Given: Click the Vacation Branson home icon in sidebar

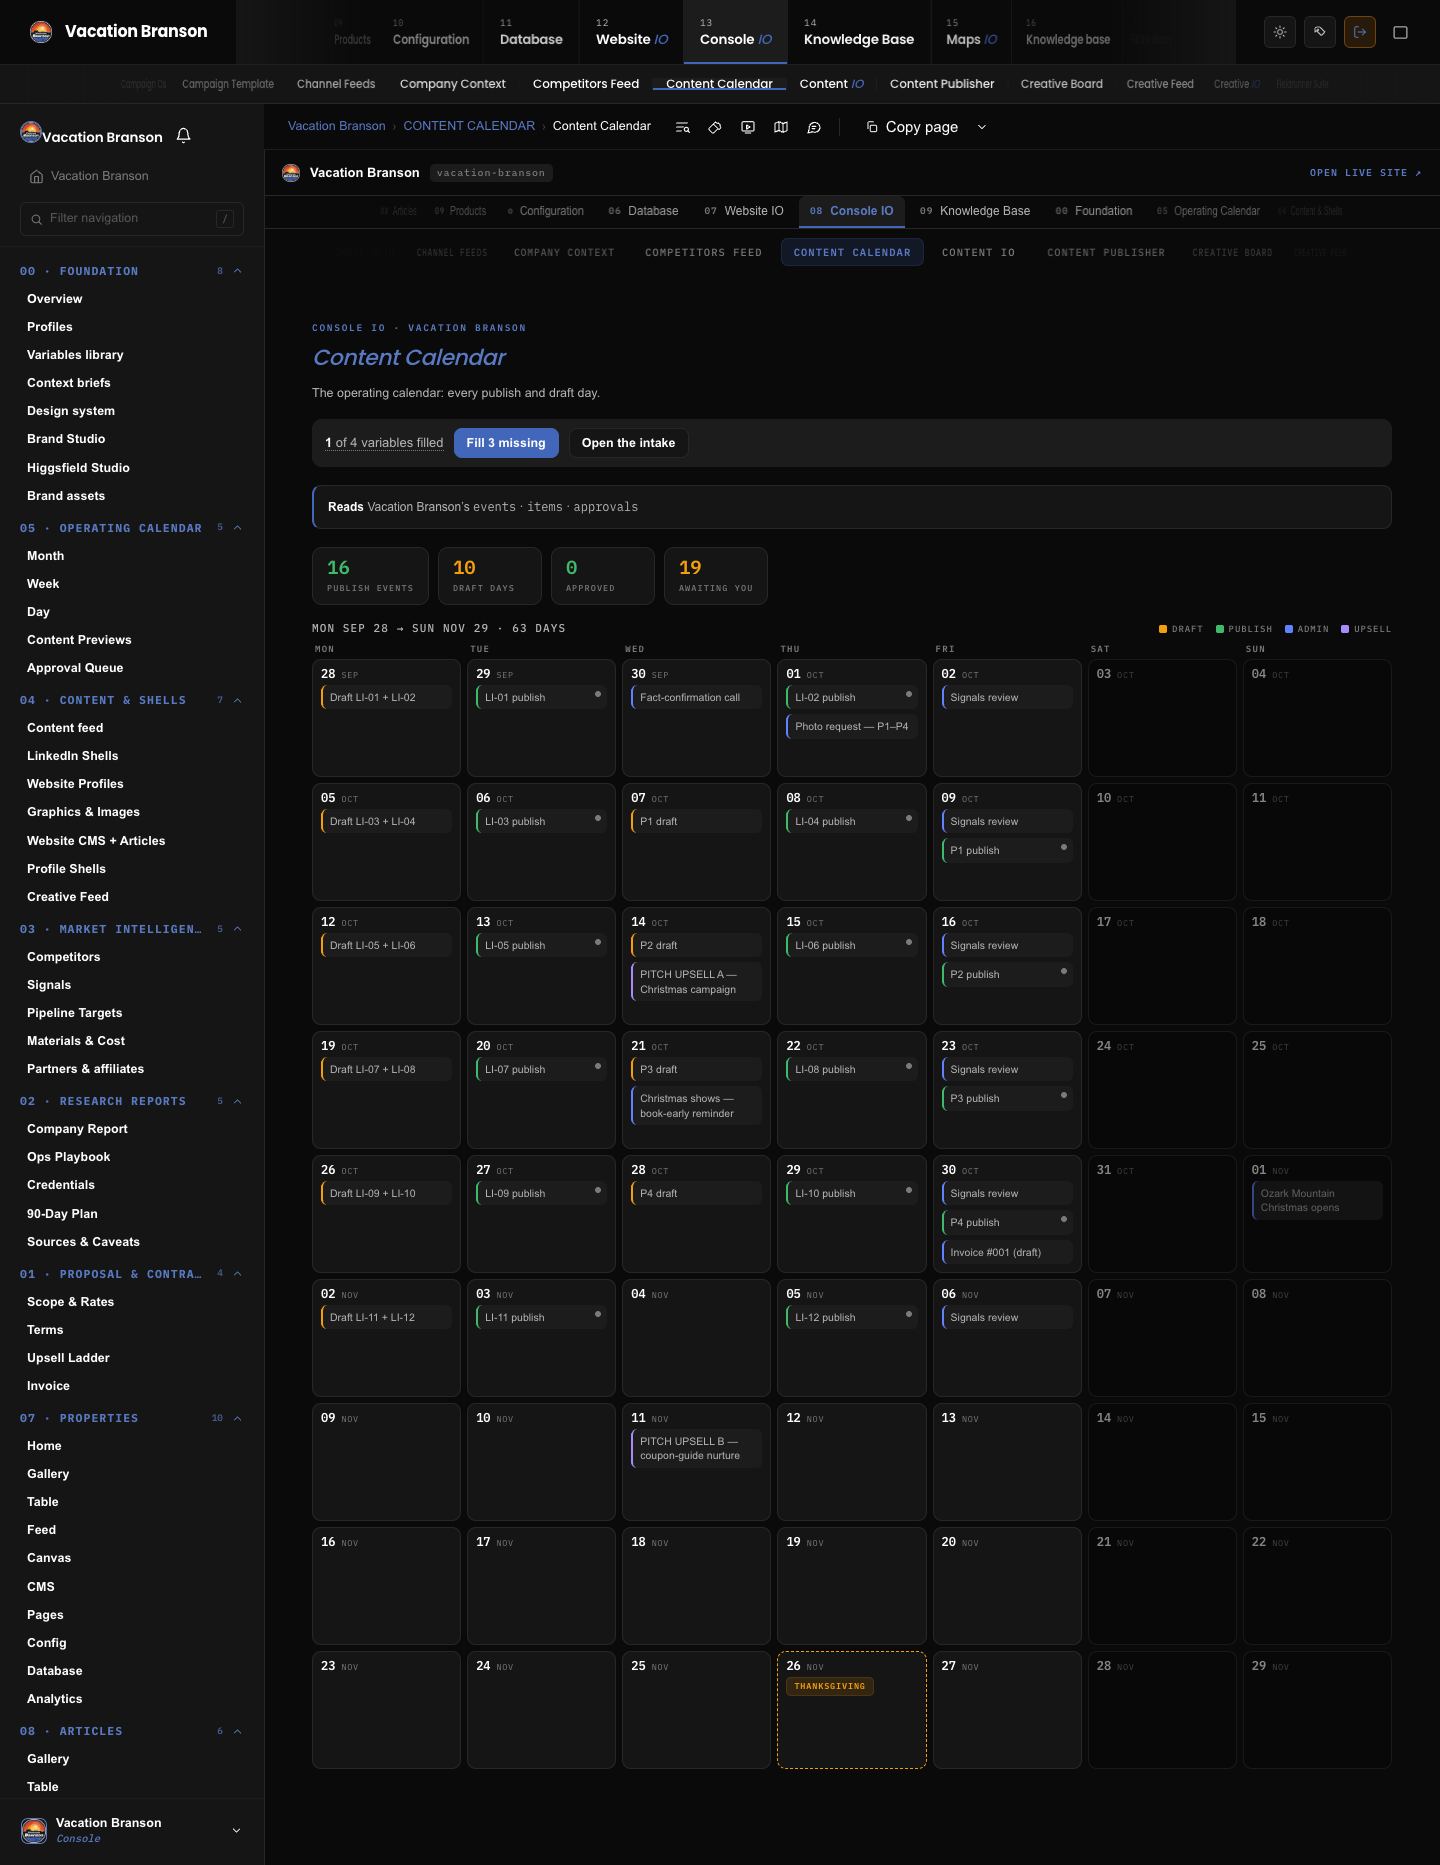Looking at the screenshot, I should [x=37, y=176].
